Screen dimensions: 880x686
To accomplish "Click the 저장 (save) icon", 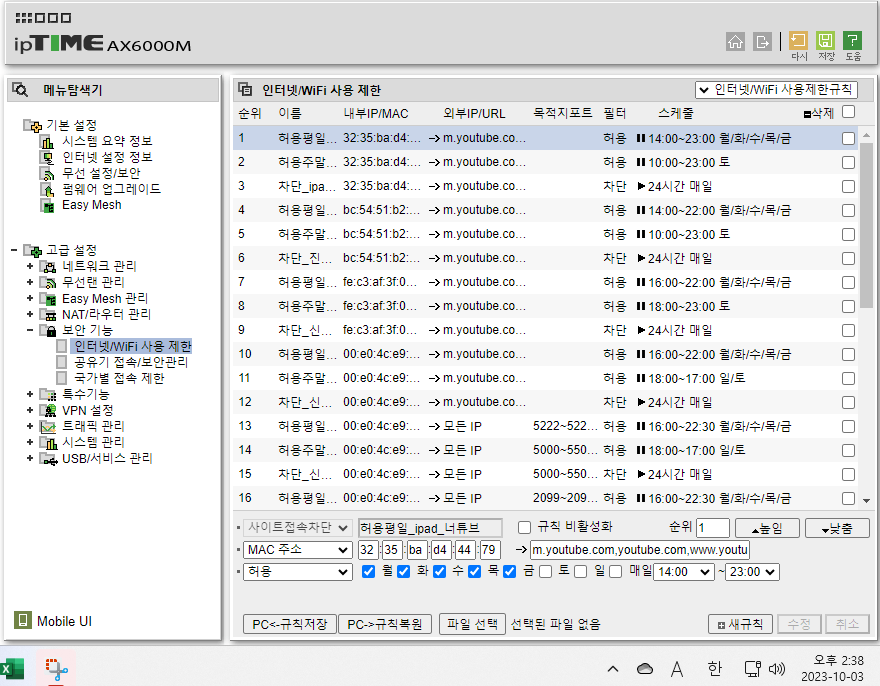I will coord(825,40).
